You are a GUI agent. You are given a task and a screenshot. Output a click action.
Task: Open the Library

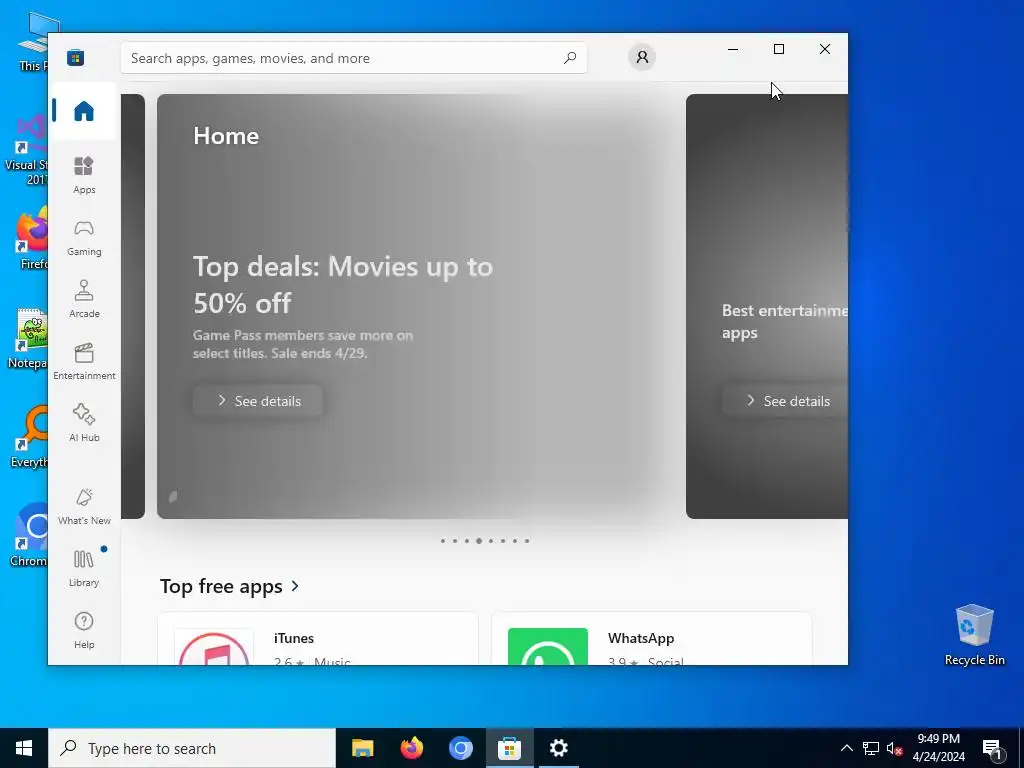(x=84, y=568)
